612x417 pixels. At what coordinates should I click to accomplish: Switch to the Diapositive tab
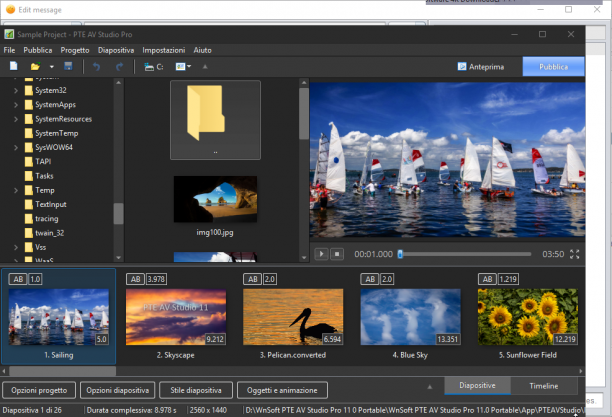pos(477,386)
